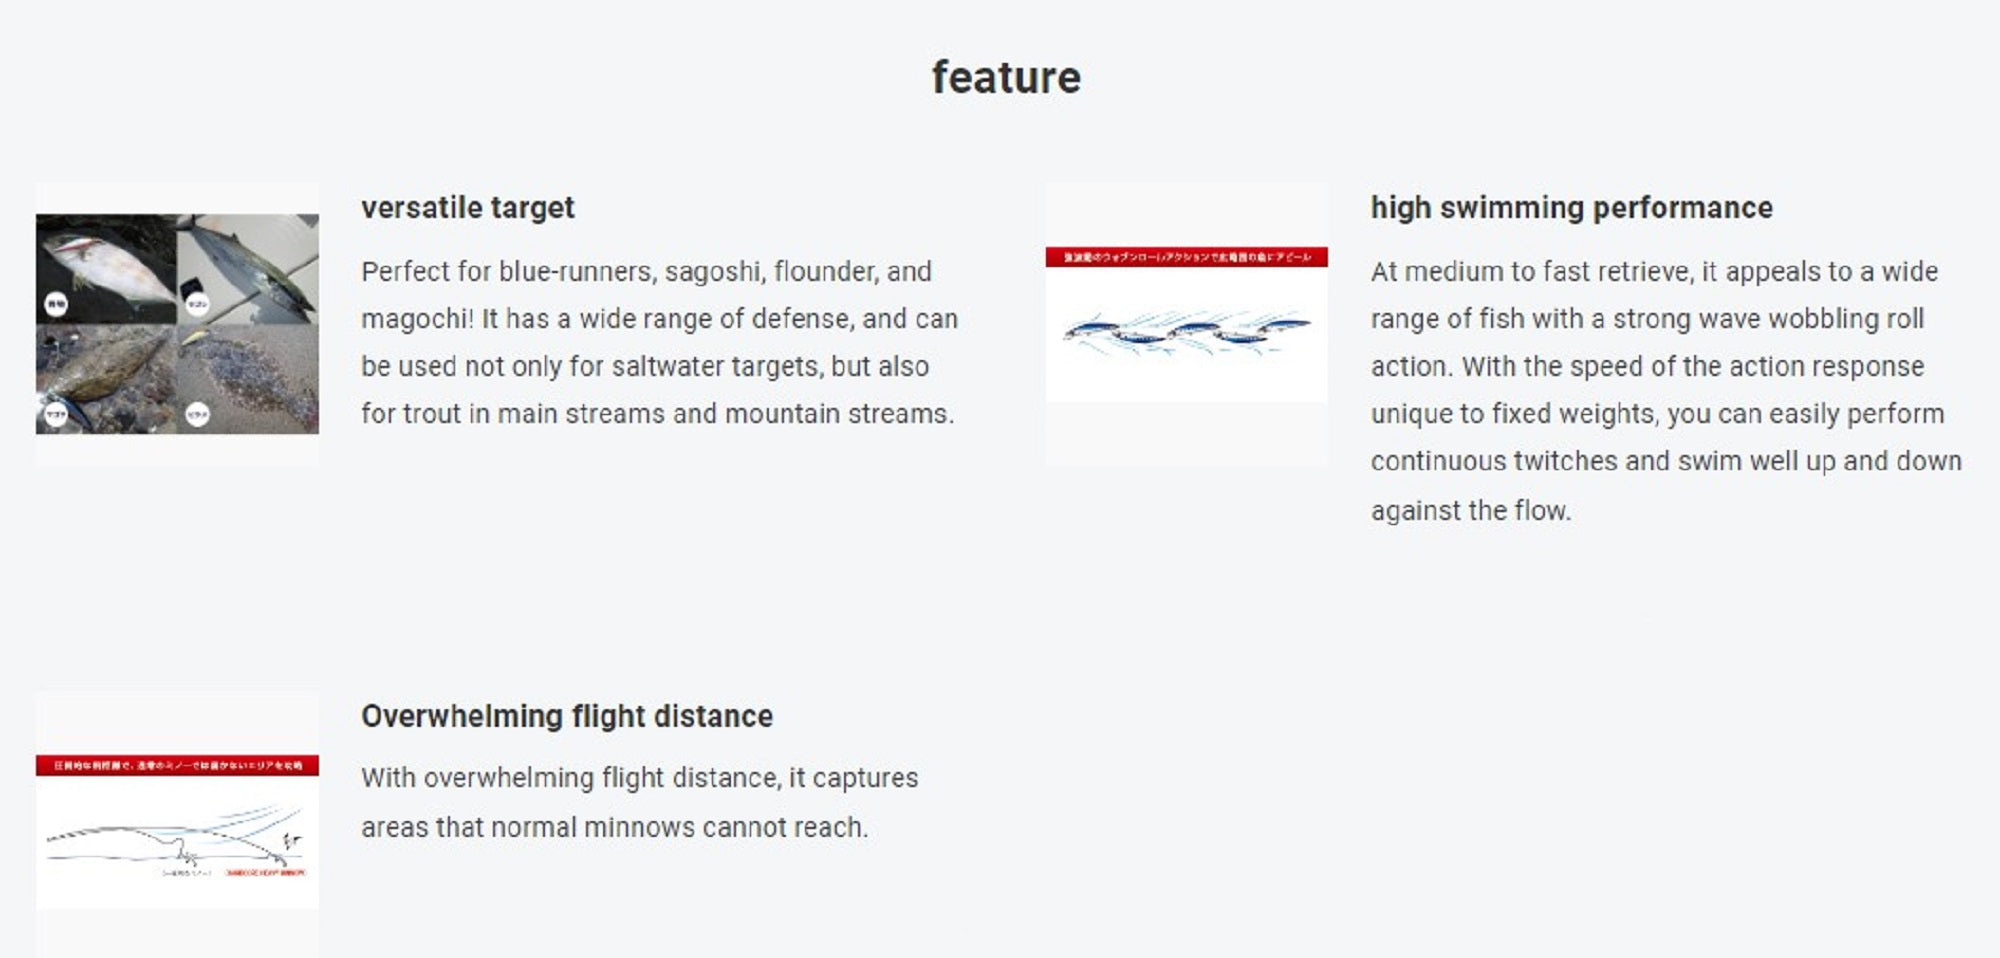This screenshot has width=2000, height=958.
Task: Click the white circle label on bottom-right flounder photo
Action: pos(197,413)
